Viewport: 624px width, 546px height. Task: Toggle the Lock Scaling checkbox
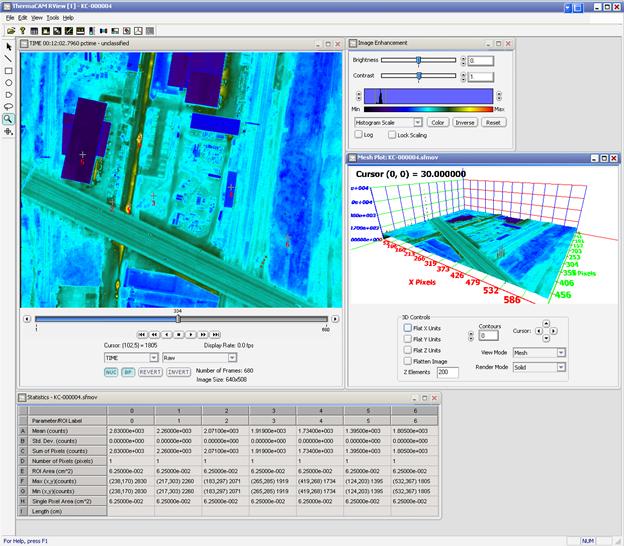tap(392, 134)
